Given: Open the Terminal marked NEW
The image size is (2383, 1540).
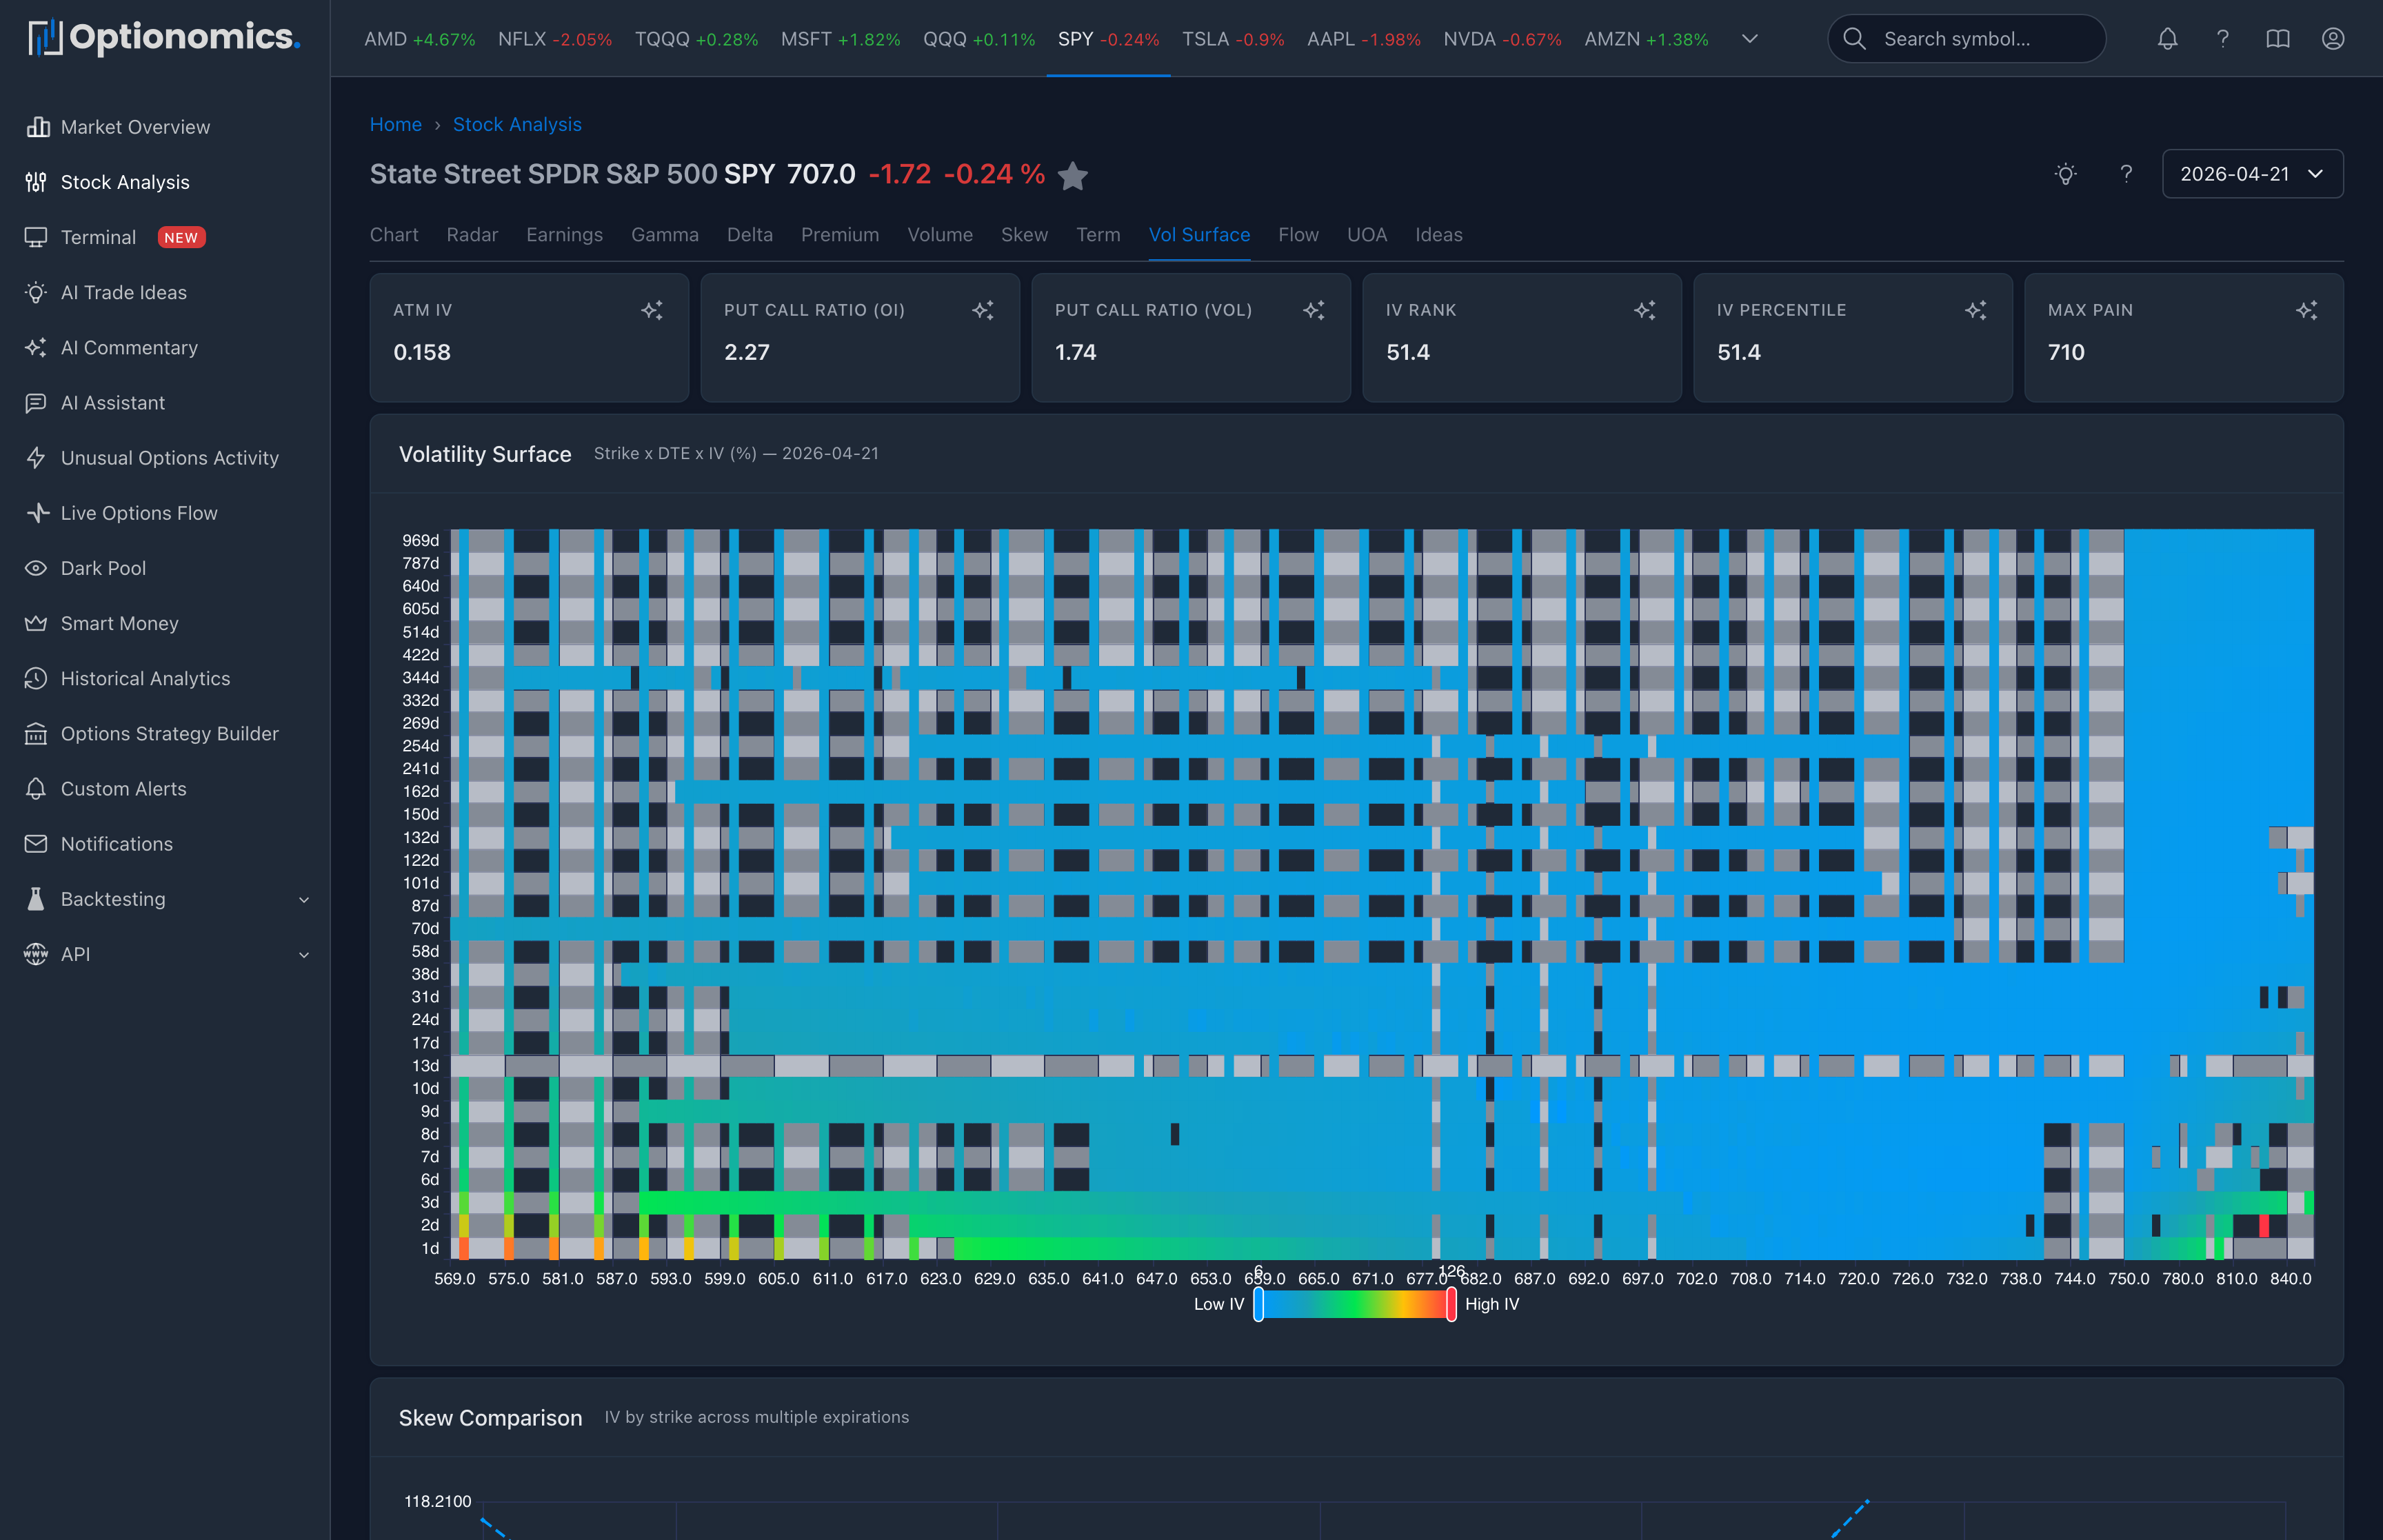Looking at the screenshot, I should 99,237.
